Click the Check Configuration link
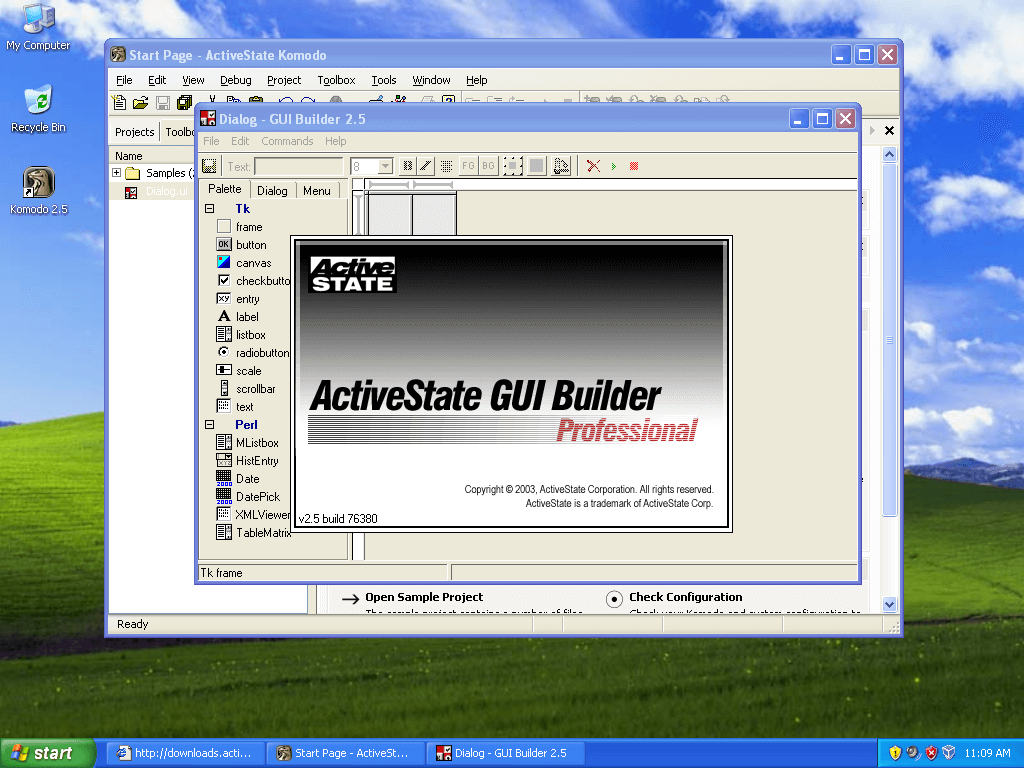The height and width of the screenshot is (768, 1024). point(686,597)
